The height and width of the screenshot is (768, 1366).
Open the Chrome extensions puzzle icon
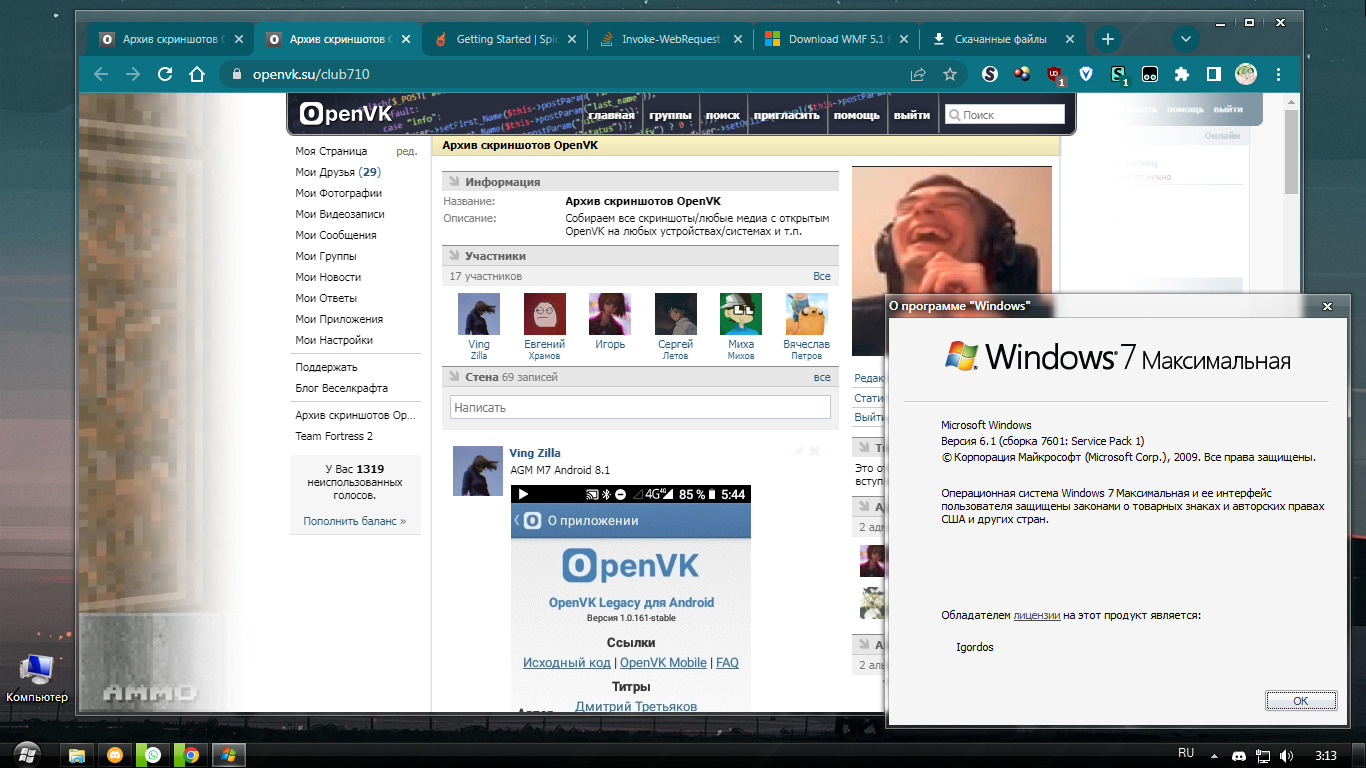coord(1181,75)
